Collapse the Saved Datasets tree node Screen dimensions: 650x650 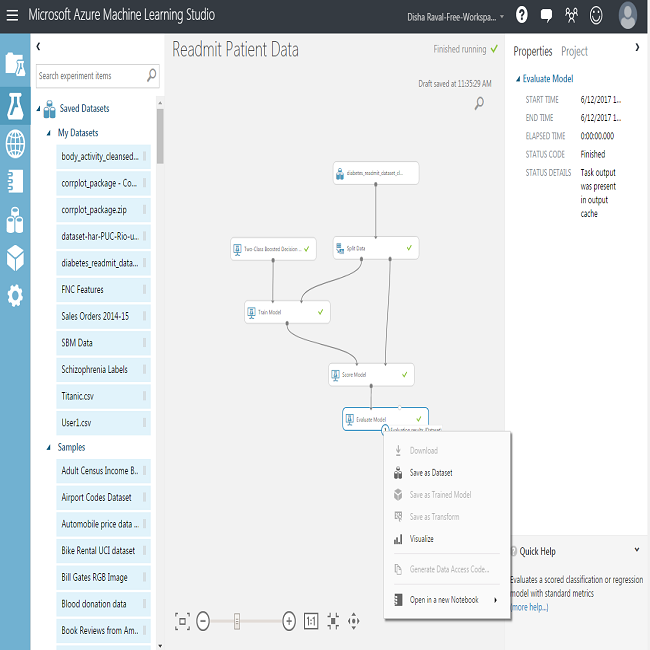pyautogui.click(x=39, y=109)
